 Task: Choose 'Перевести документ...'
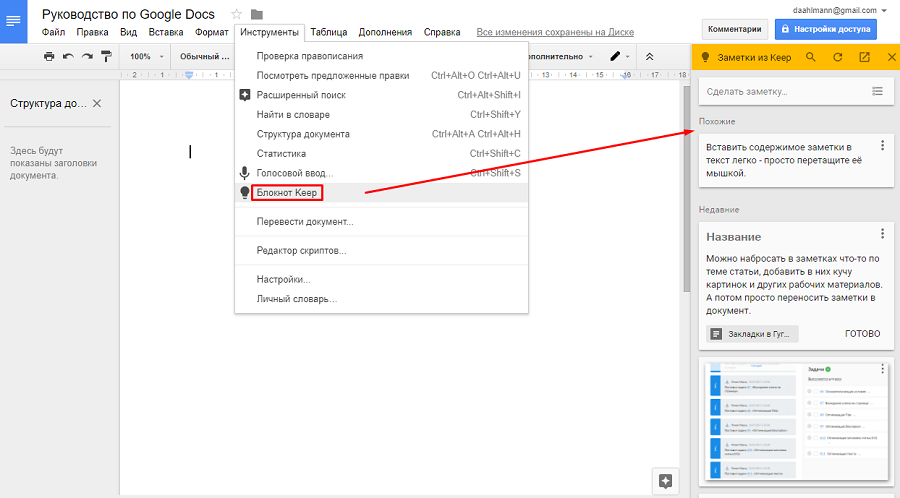[381, 222]
